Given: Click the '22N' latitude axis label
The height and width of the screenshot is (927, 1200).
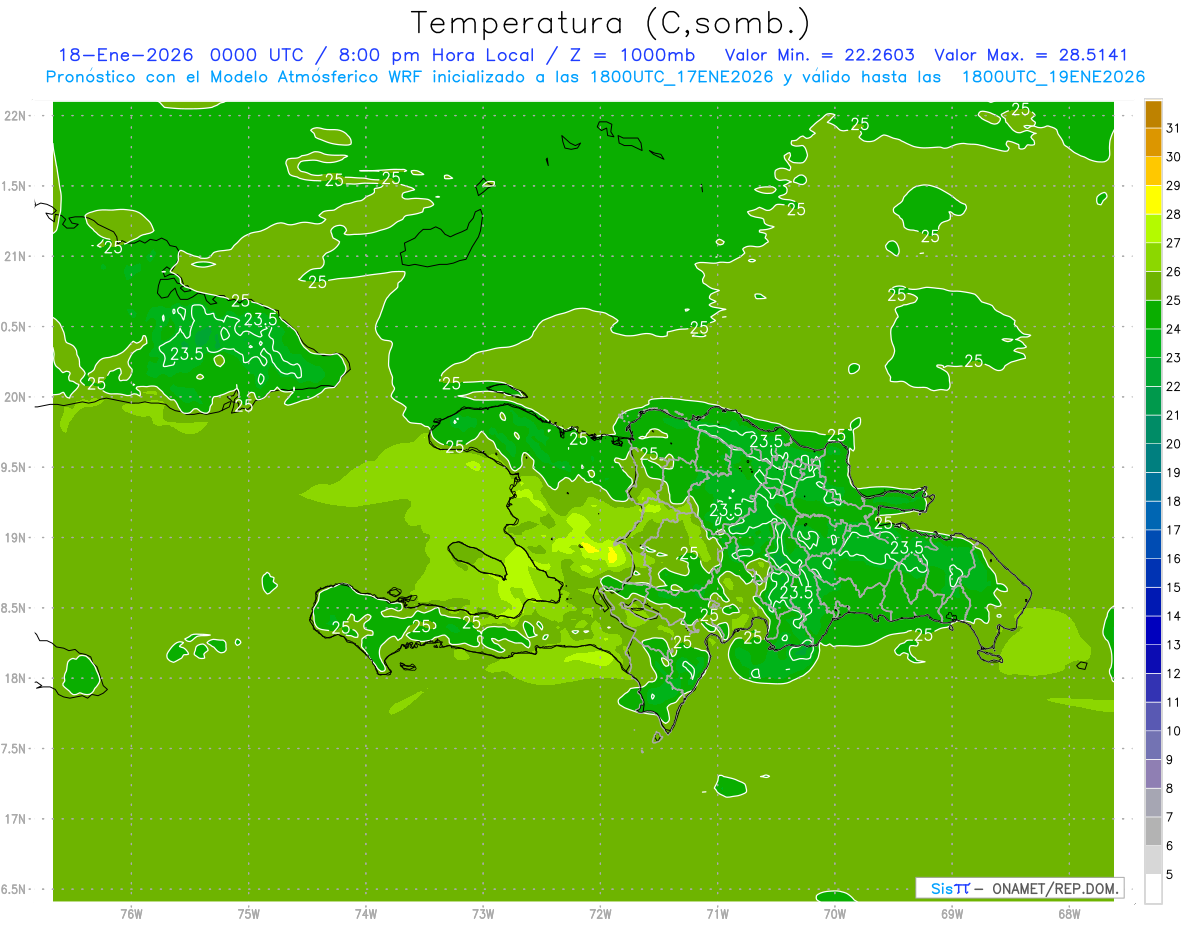Looking at the screenshot, I should tap(16, 116).
